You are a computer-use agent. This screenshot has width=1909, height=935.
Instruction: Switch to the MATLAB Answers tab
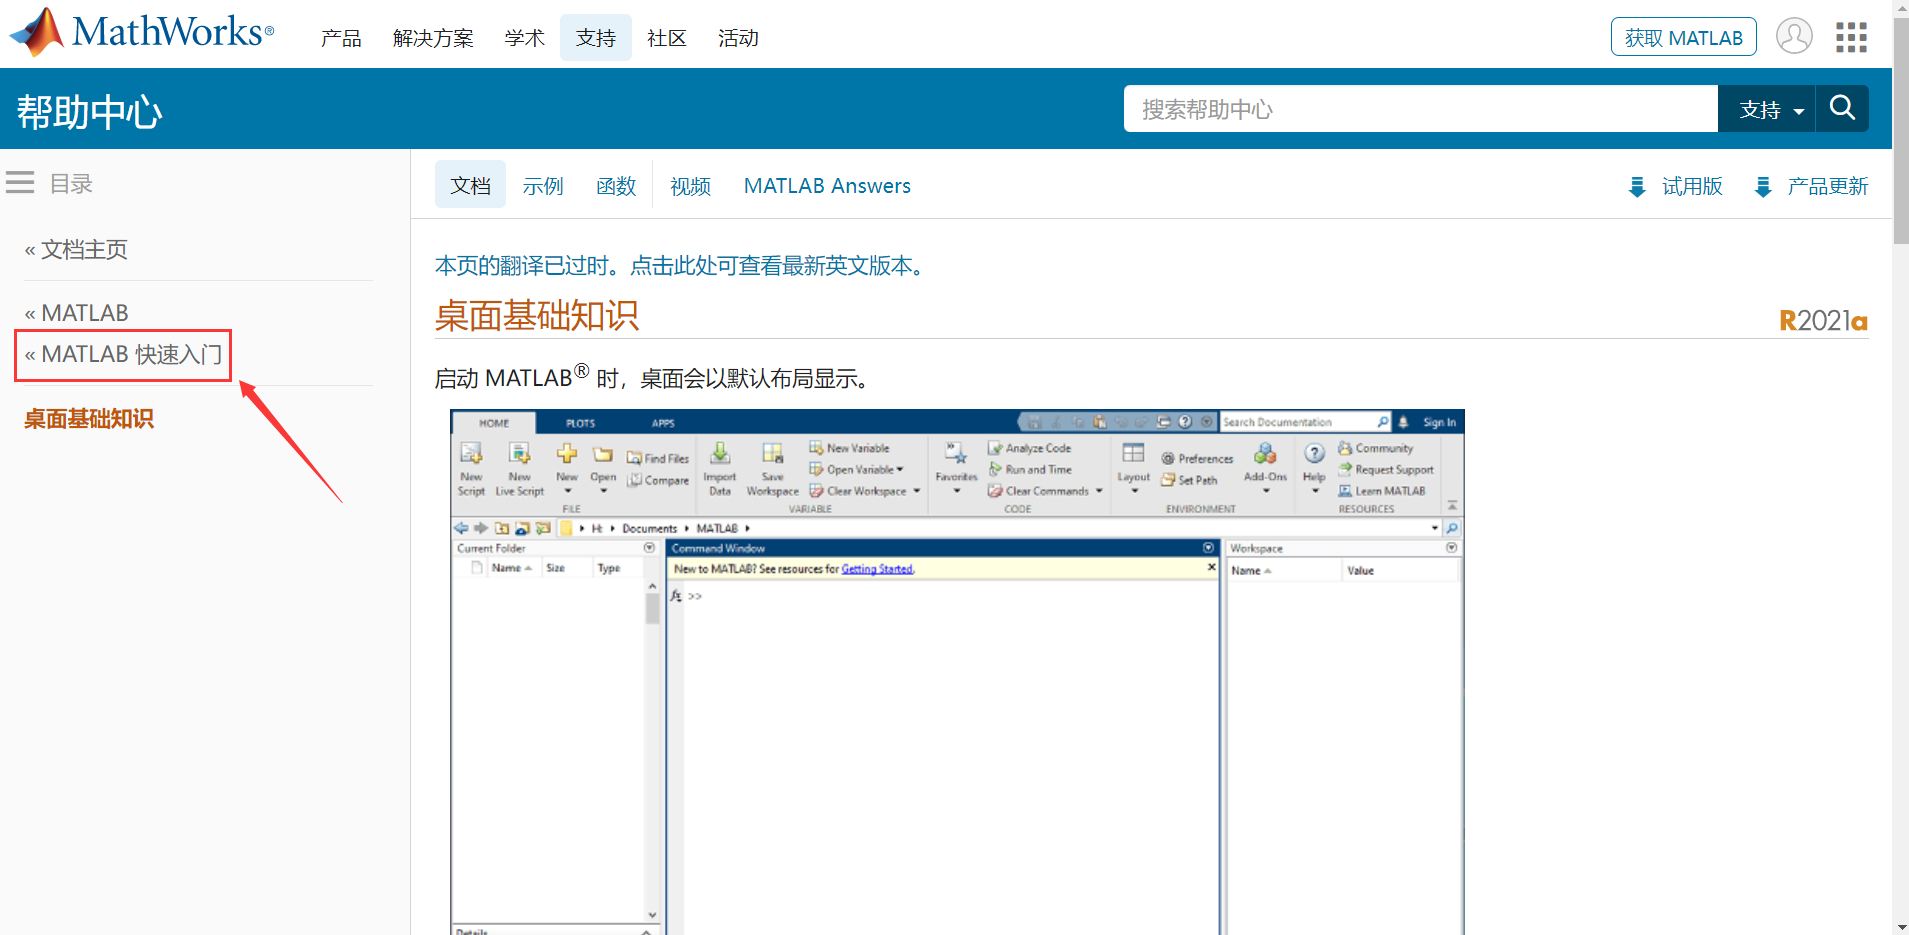pyautogui.click(x=827, y=186)
